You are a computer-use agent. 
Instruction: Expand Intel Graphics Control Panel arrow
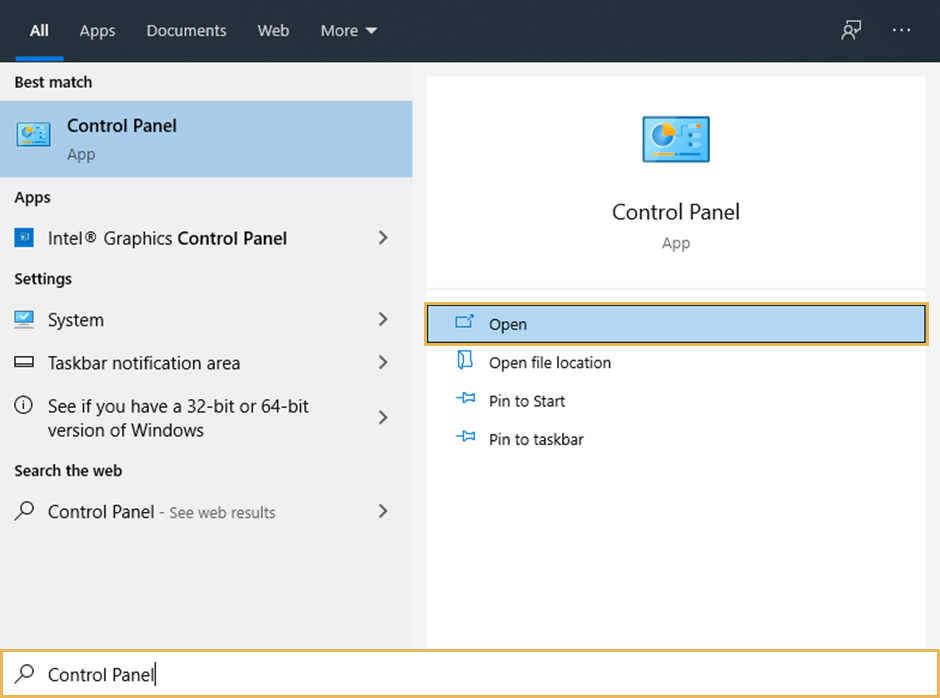coord(383,238)
